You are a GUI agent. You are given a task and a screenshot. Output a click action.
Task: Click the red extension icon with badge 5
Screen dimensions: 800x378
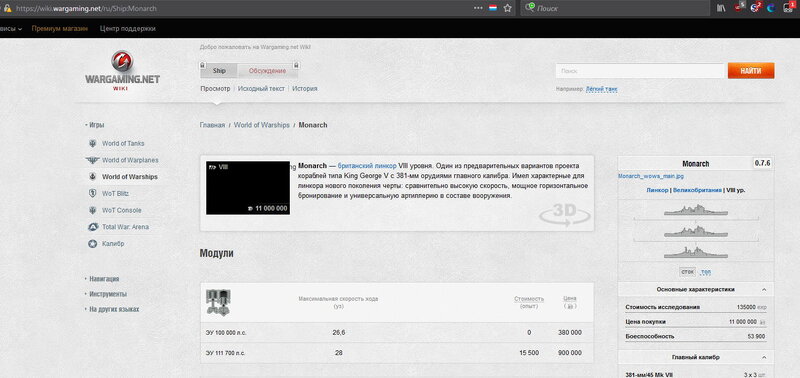[x=740, y=7]
